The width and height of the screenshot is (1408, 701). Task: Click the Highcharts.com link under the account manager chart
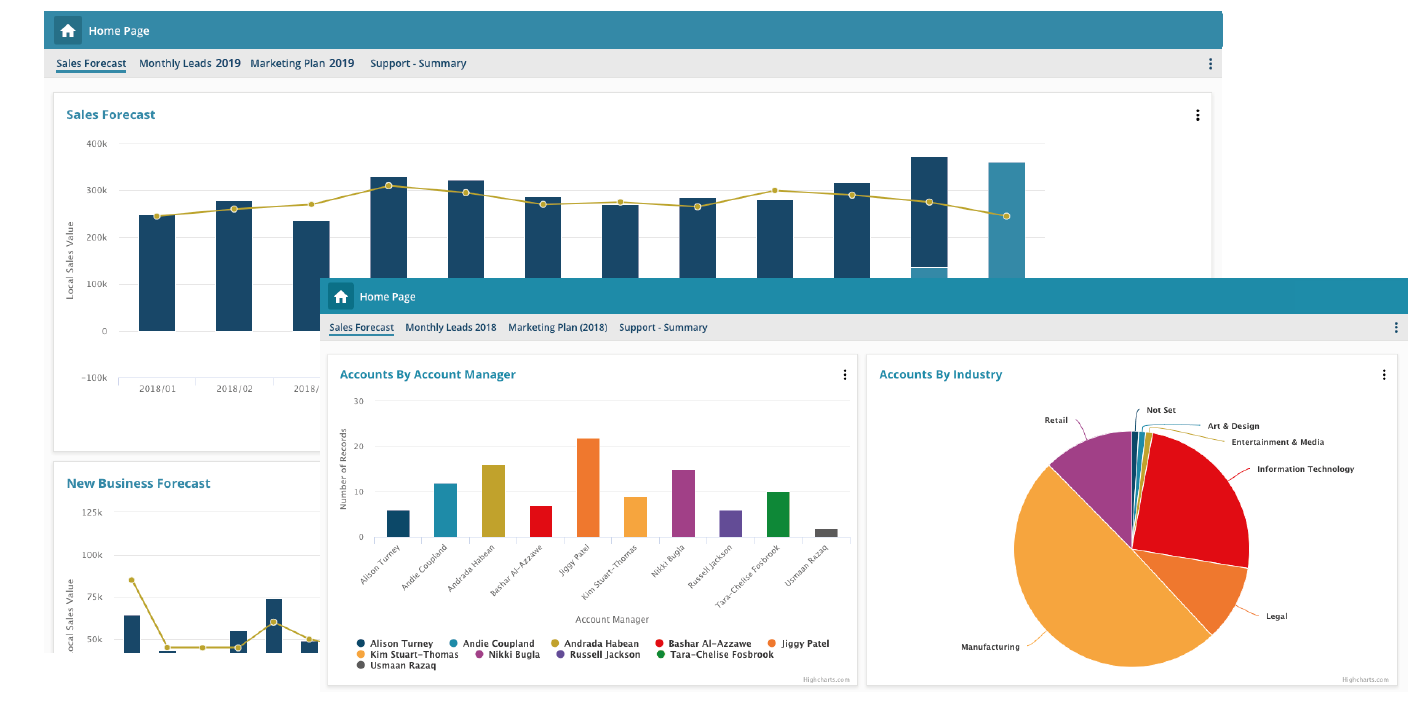826,679
